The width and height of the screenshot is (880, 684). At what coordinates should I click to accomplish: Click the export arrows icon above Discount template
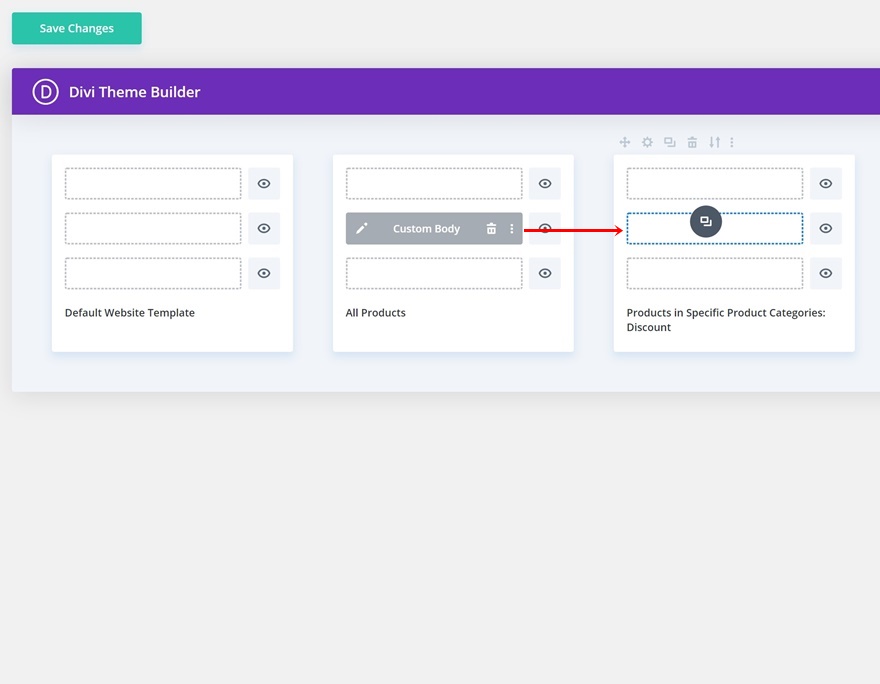714,142
